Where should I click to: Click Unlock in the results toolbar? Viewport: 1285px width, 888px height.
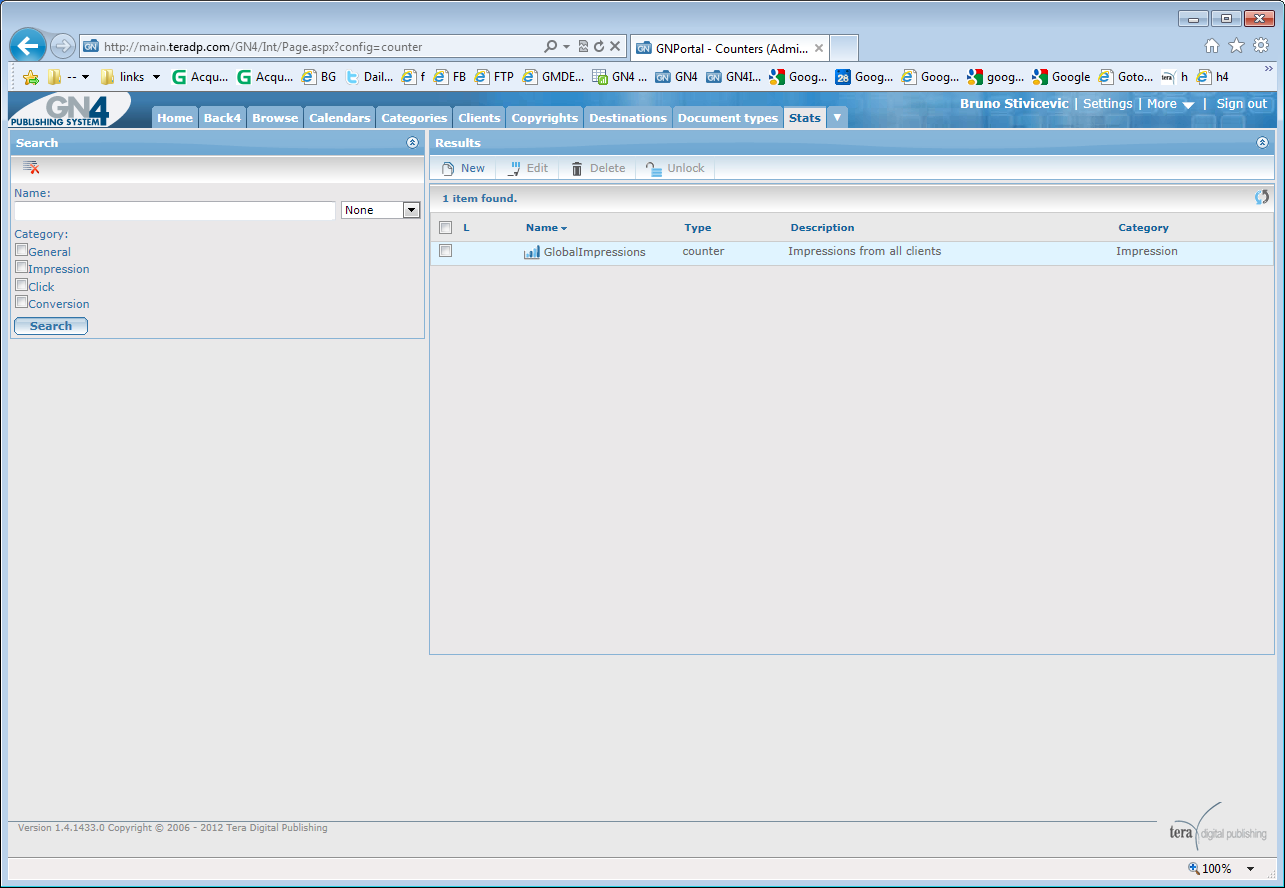point(676,168)
